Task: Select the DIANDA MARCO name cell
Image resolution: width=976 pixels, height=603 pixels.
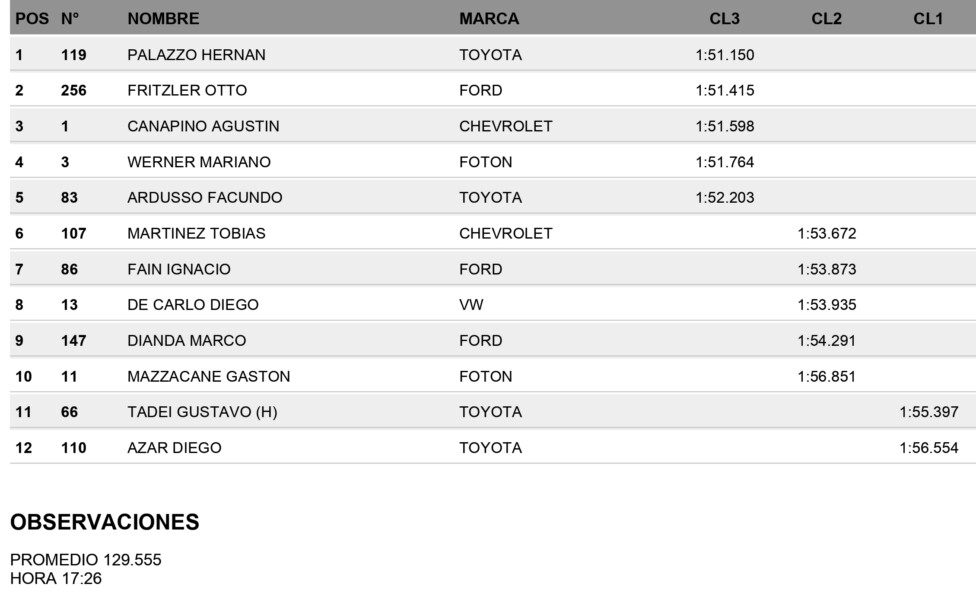Action: pos(186,341)
